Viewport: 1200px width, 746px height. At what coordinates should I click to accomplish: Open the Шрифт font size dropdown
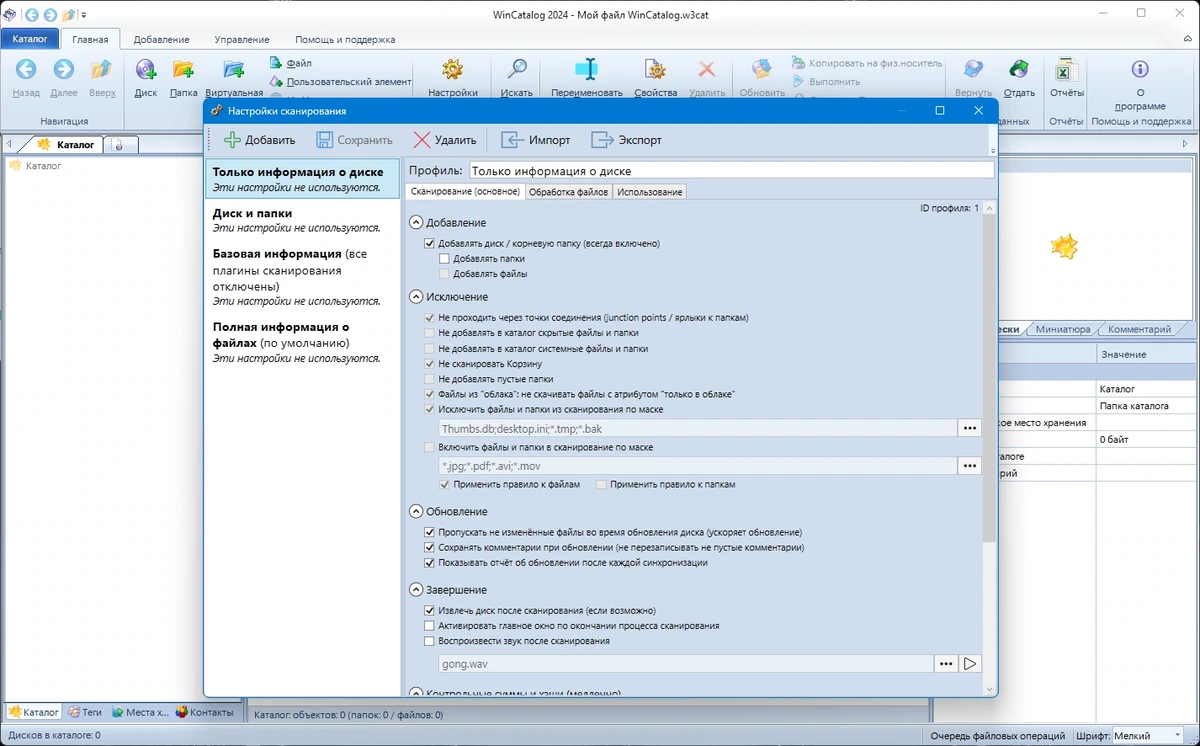pos(1150,736)
